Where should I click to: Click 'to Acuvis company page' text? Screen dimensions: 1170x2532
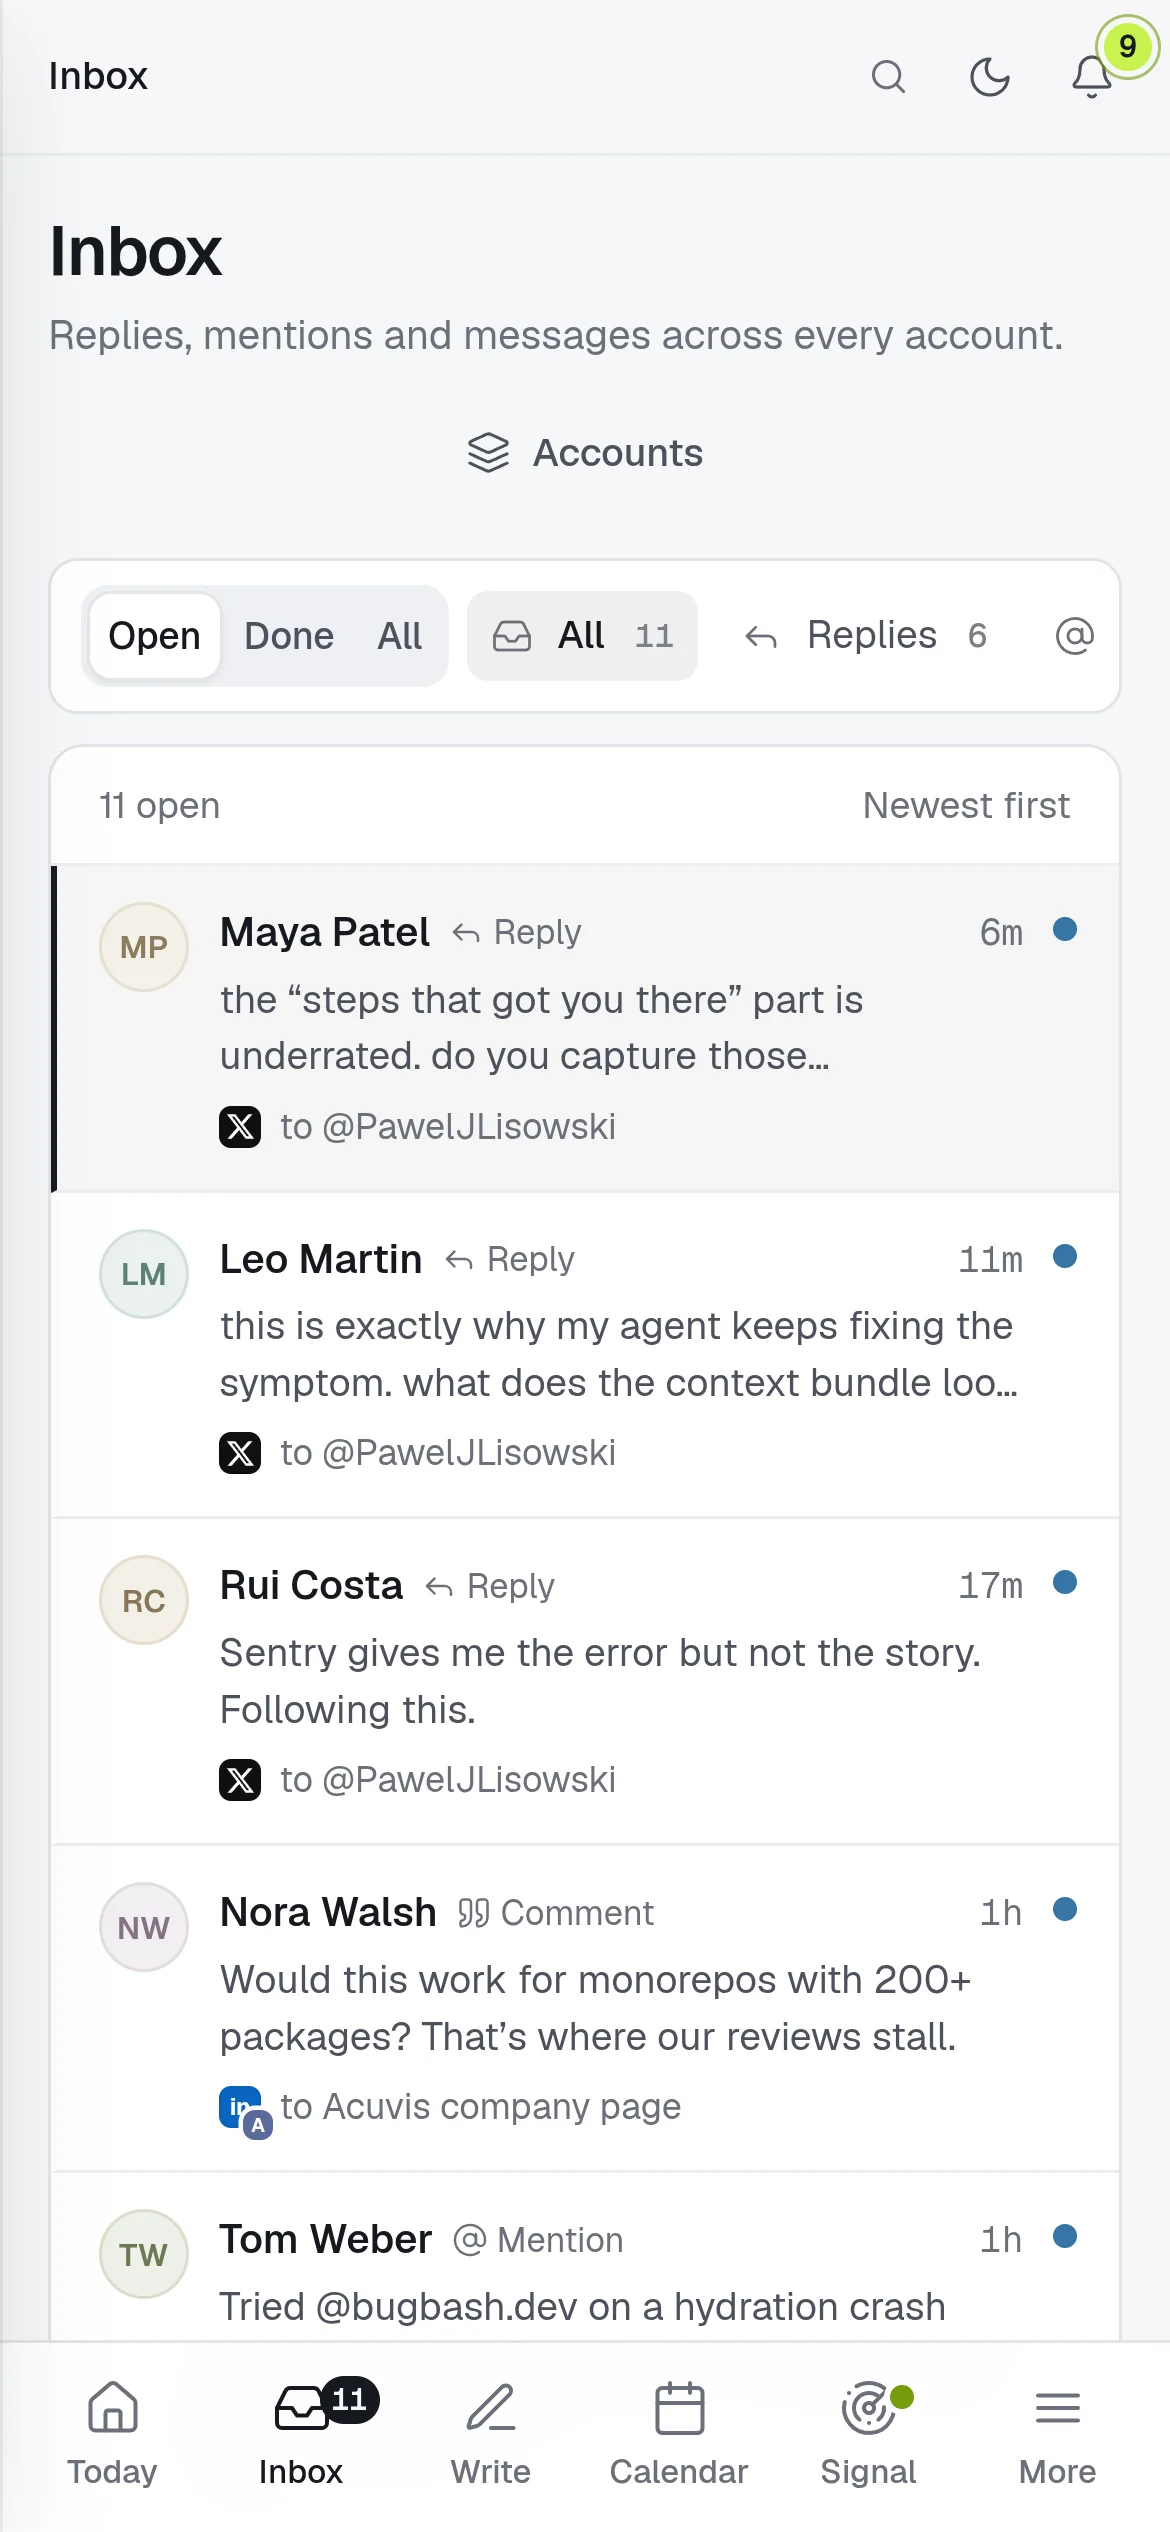481,2107
